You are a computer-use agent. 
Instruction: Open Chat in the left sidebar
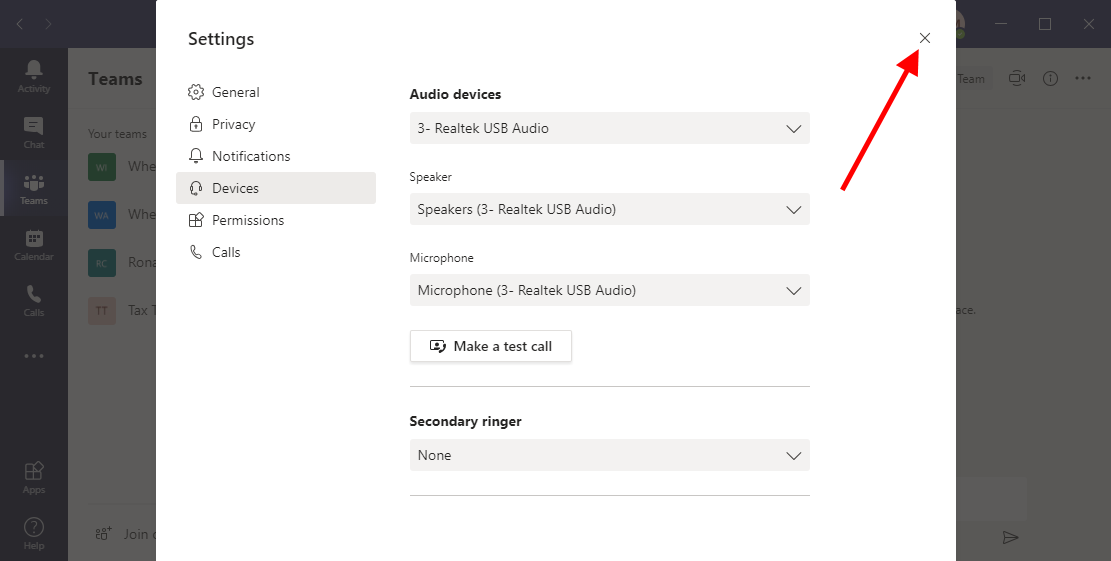[x=34, y=131]
